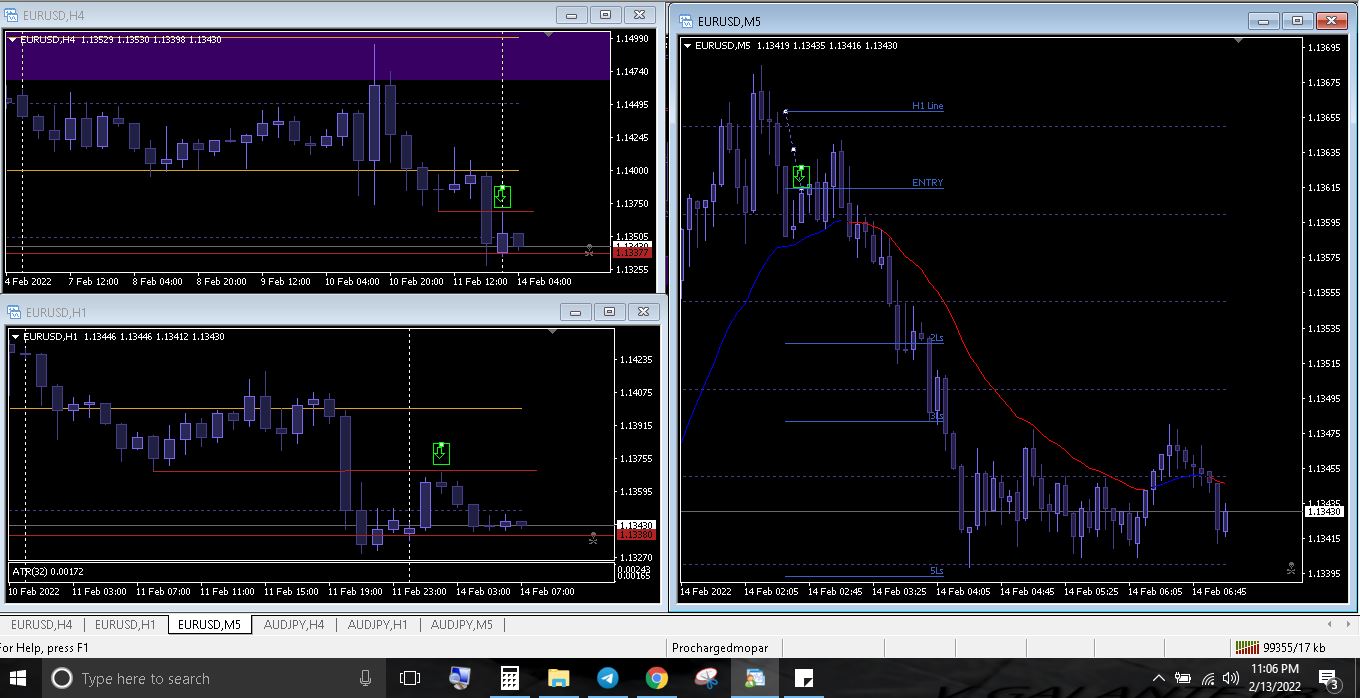Open Telegram from the taskbar
1360x698 pixels.
click(x=607, y=678)
